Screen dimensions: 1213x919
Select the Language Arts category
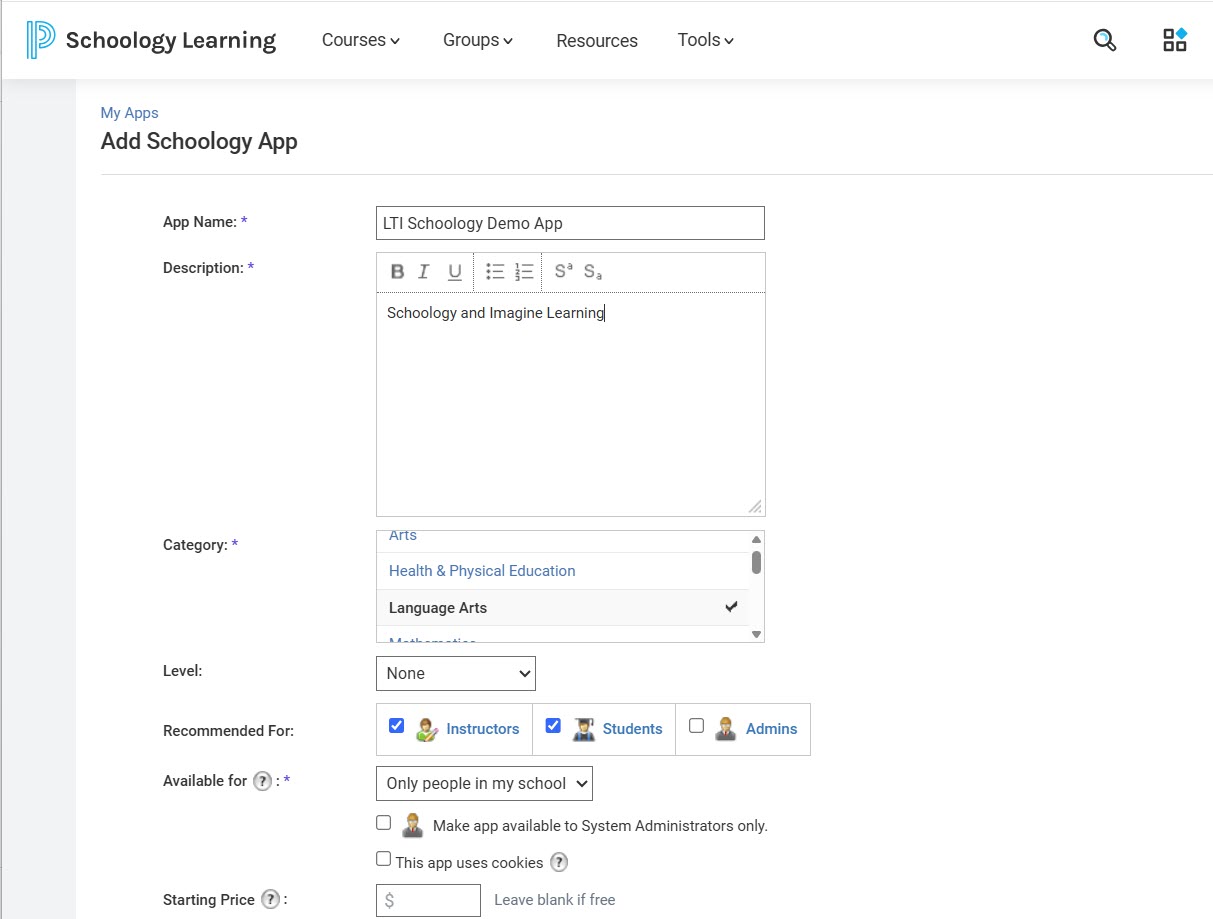pos(562,608)
